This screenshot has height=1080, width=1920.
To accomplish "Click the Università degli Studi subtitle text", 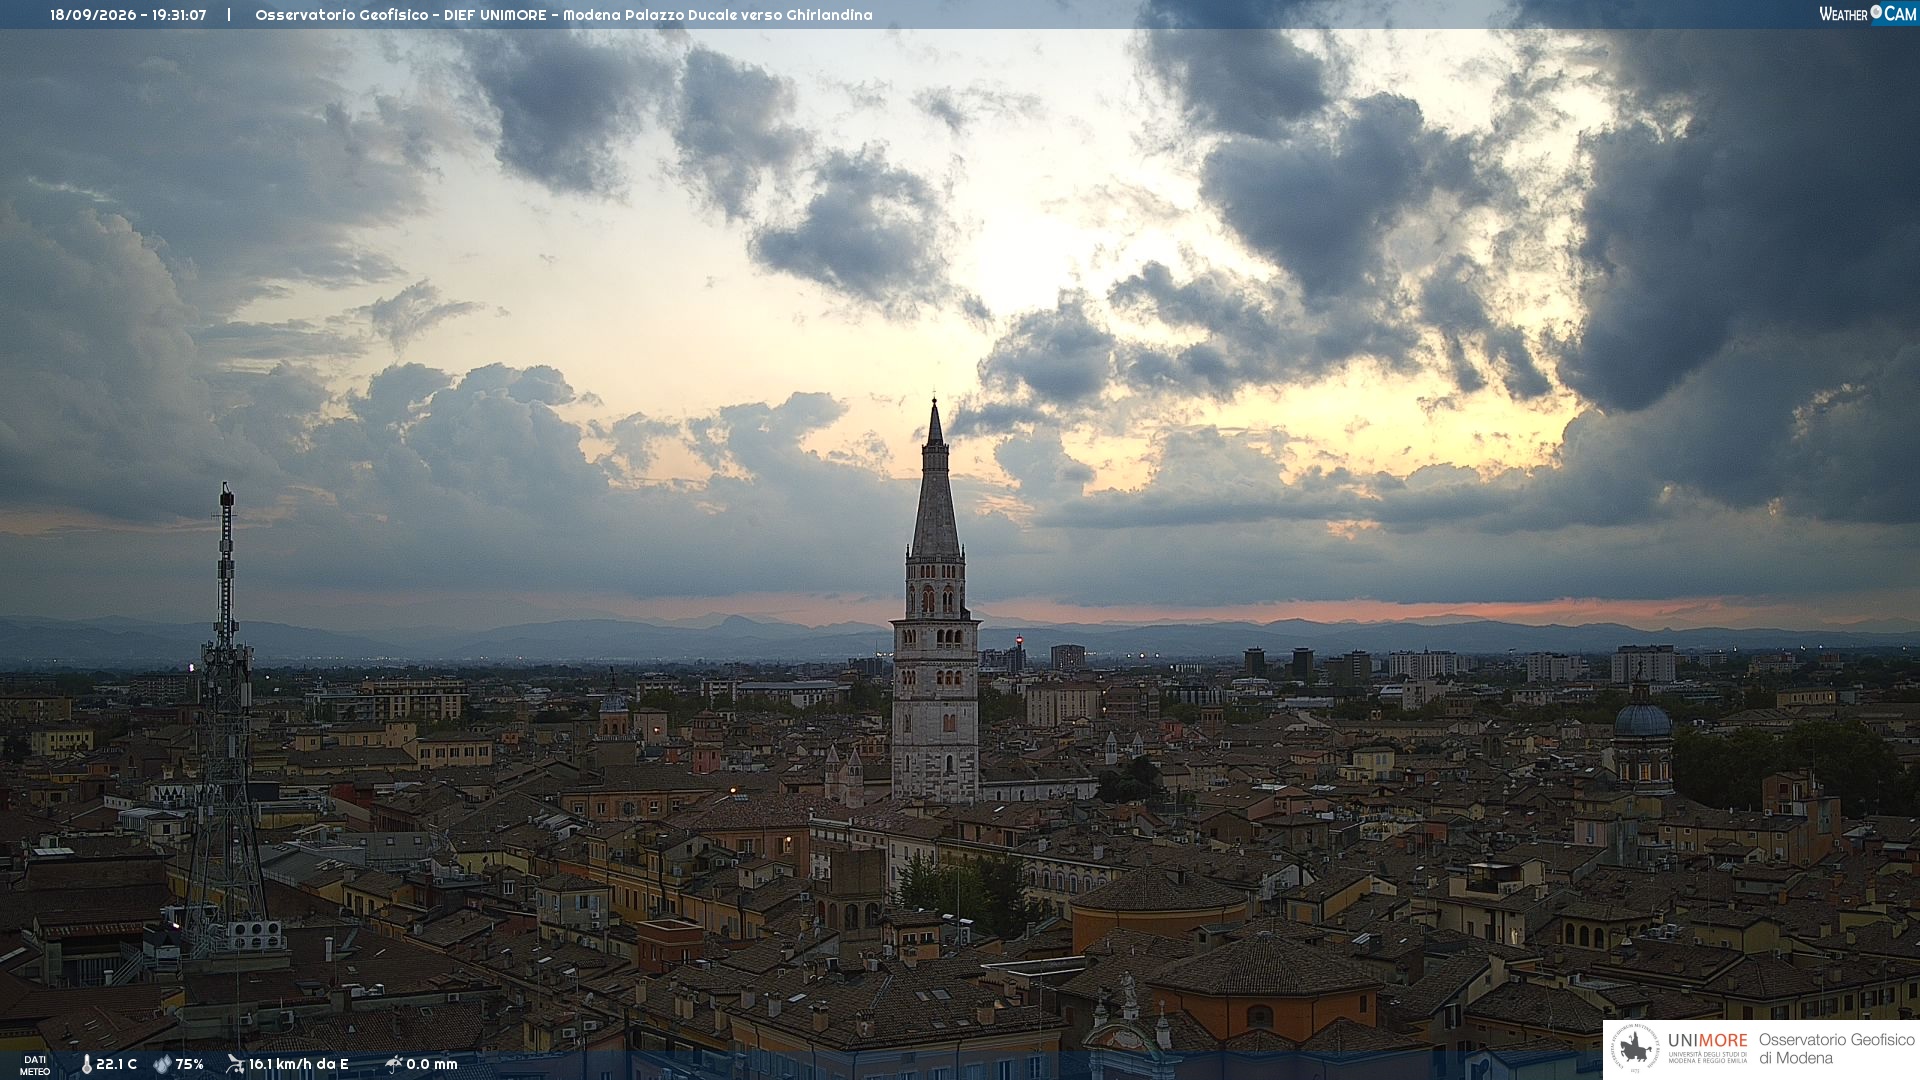I will pos(1708,1057).
